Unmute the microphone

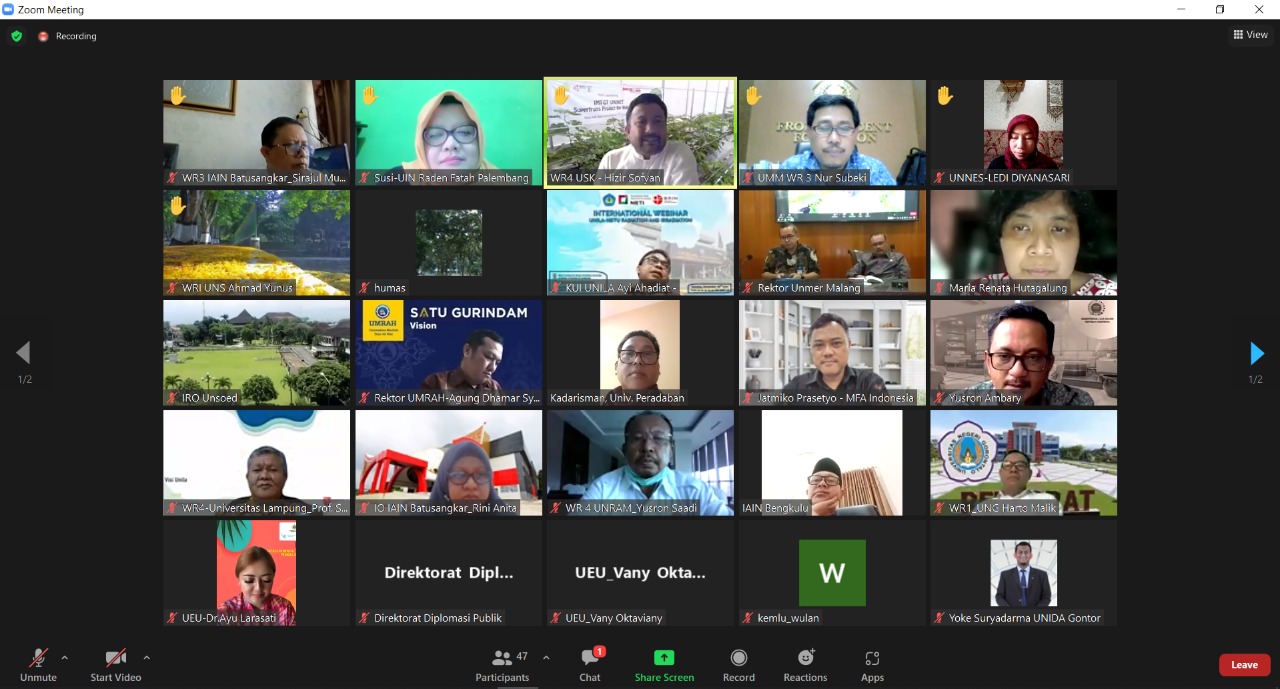[38, 665]
